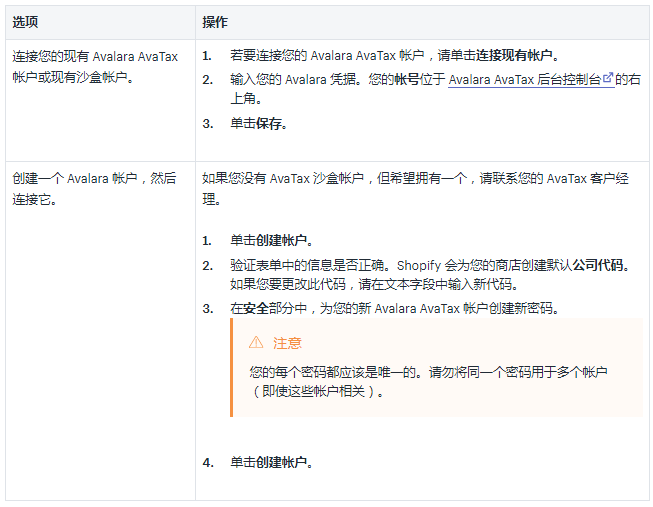The width and height of the screenshot is (653, 507).
Task: Click the text 验证表单中的信息是否正确
Action: click(x=307, y=265)
